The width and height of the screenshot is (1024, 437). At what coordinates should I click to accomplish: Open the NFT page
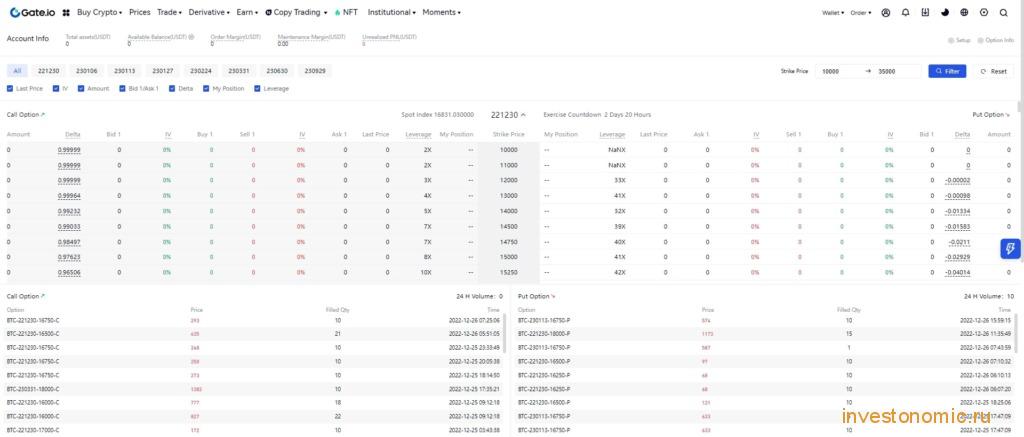click(x=351, y=12)
